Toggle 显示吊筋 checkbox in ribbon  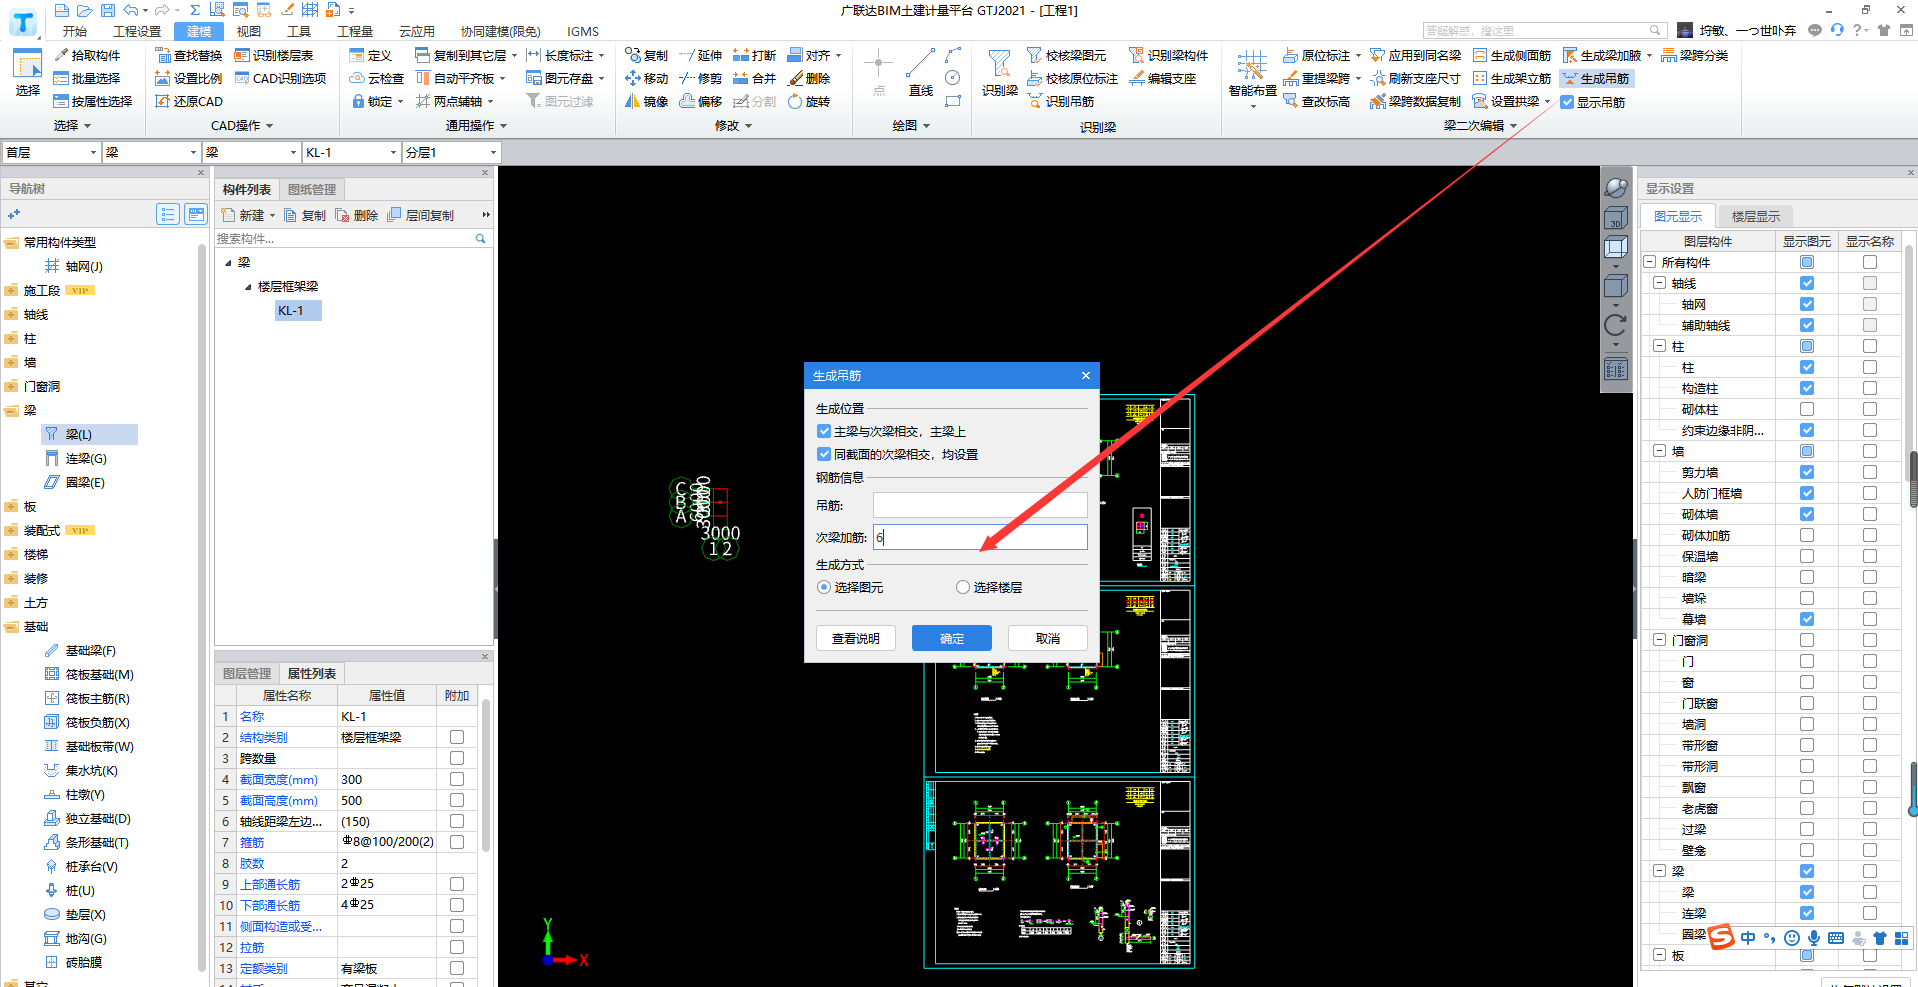click(x=1567, y=102)
